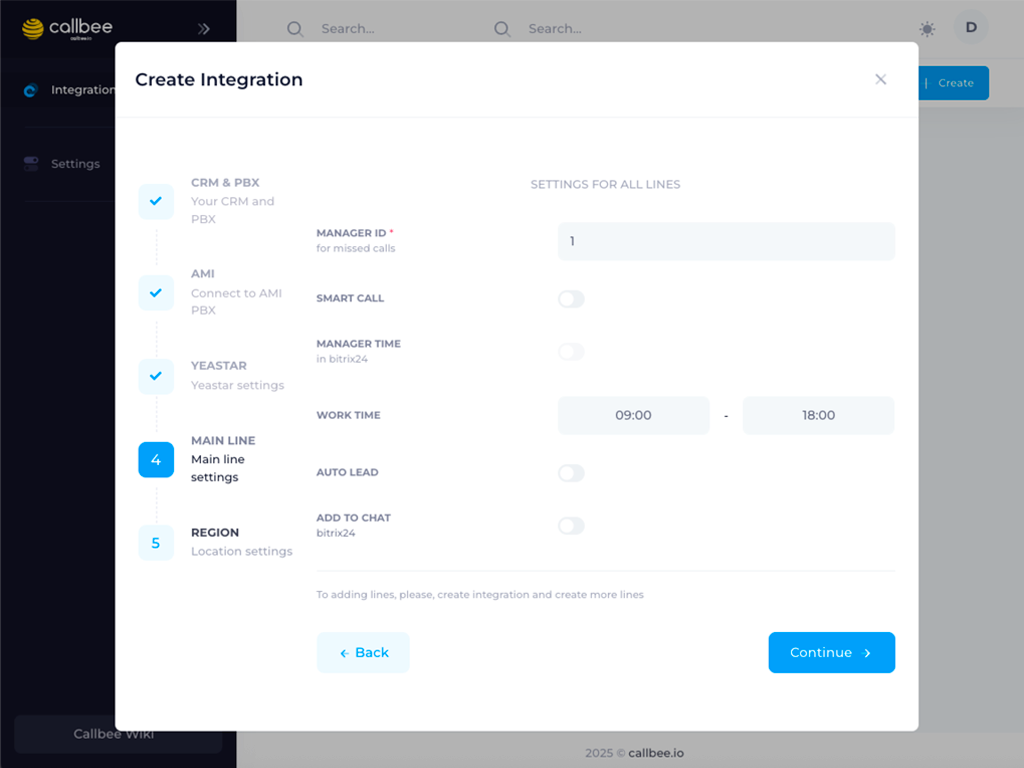This screenshot has height=768, width=1024.
Task: Enable Add to Chat bitrix24 toggle
Action: (x=571, y=526)
